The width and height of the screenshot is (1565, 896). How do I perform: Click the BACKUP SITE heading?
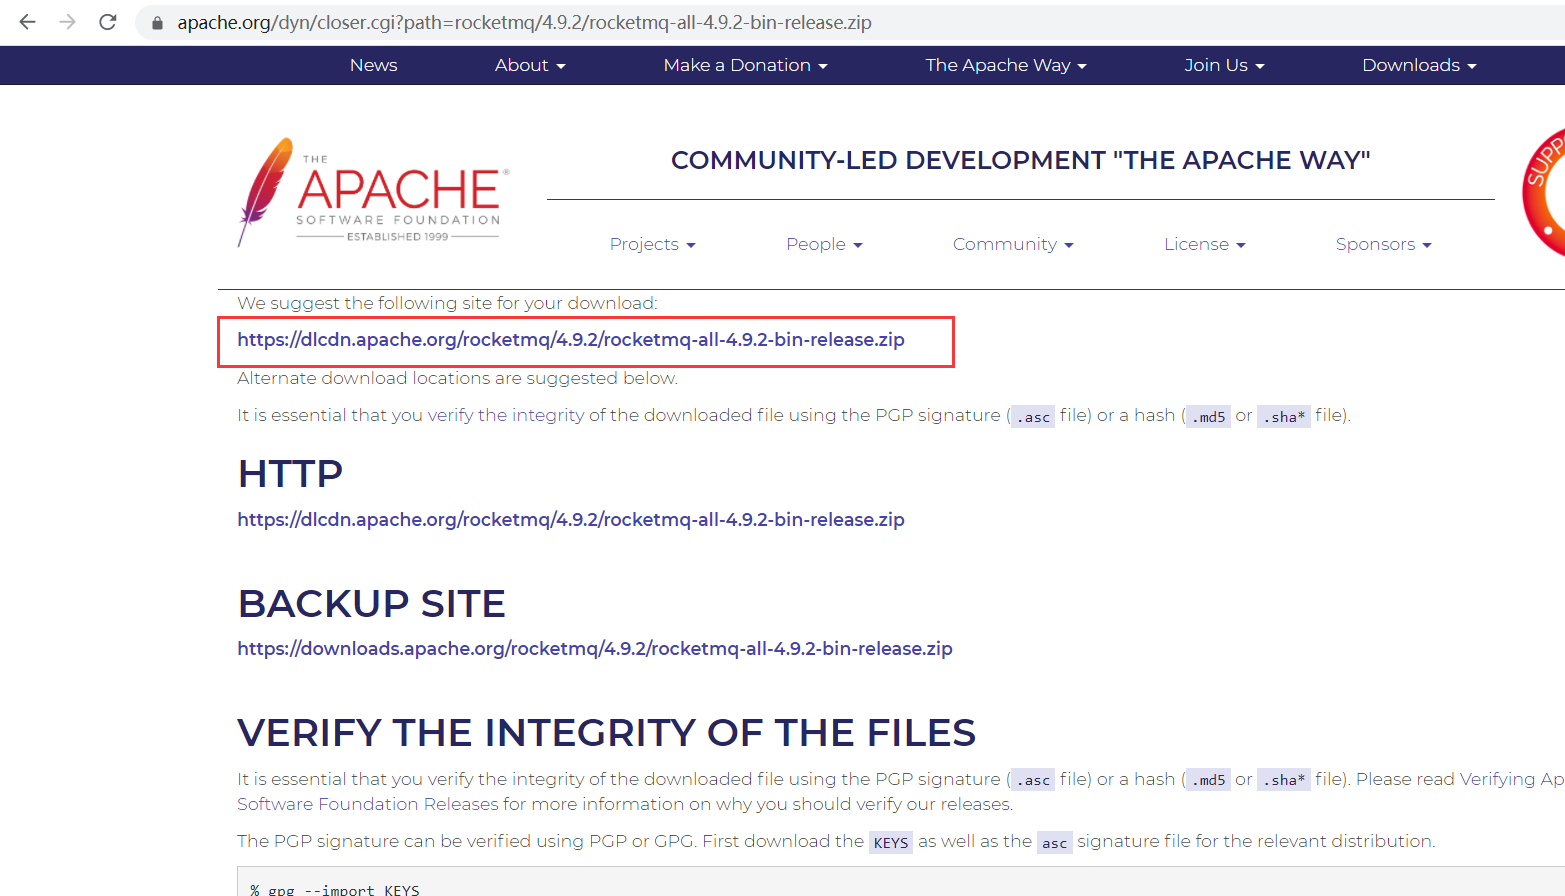pos(372,604)
